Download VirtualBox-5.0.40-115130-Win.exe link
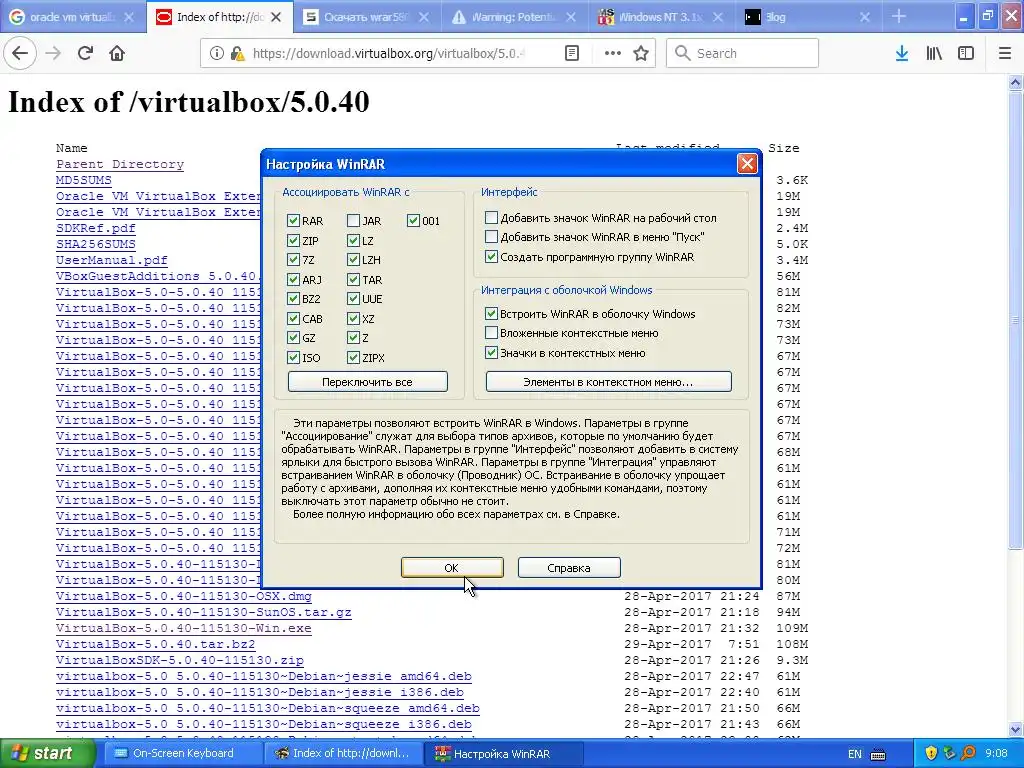The image size is (1024, 768). tap(184, 628)
